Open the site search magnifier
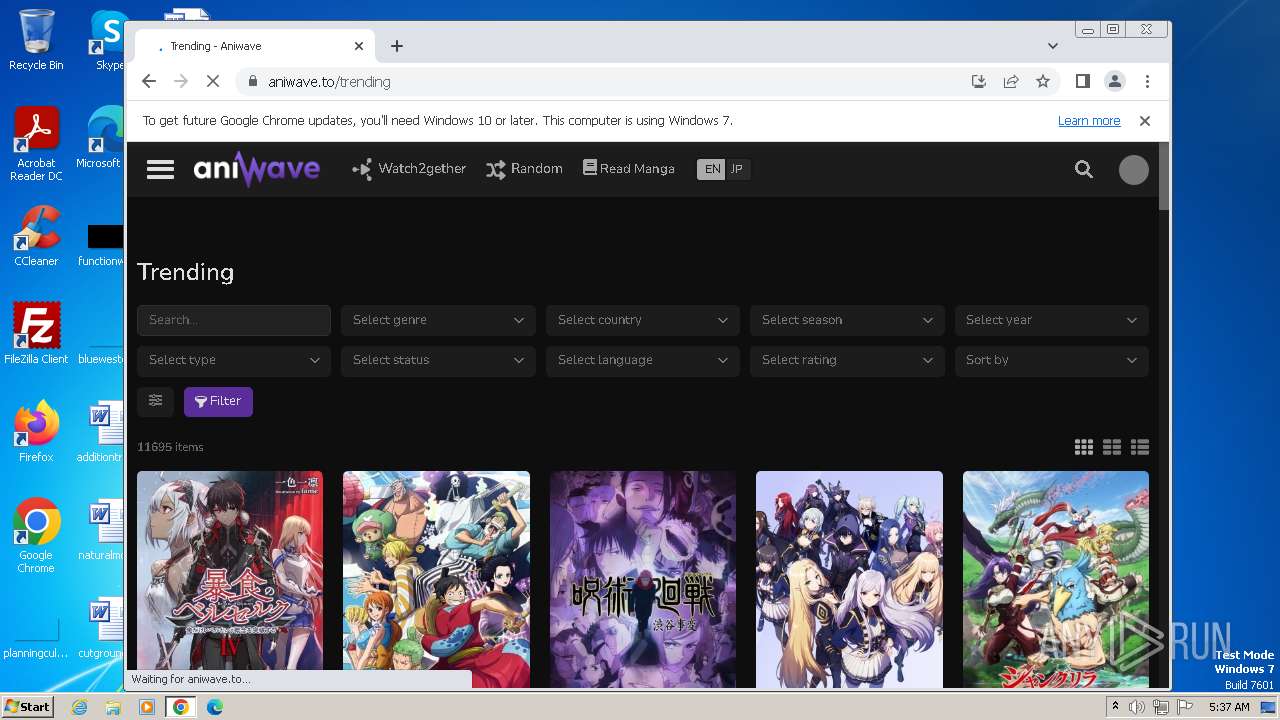This screenshot has height=720, width=1280. (x=1084, y=169)
